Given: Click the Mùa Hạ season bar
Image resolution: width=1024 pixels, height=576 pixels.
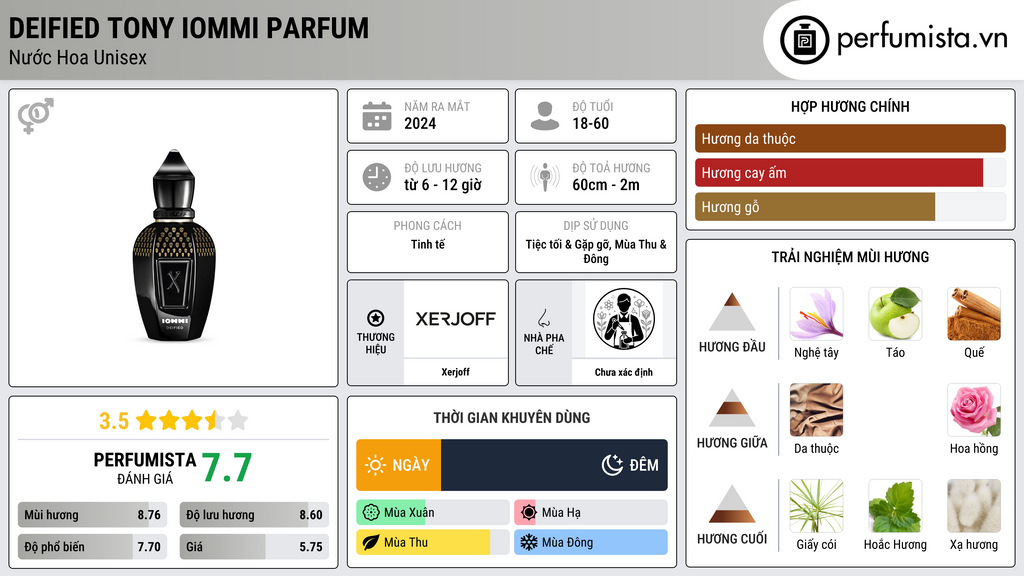Looking at the screenshot, I should 591,513.
